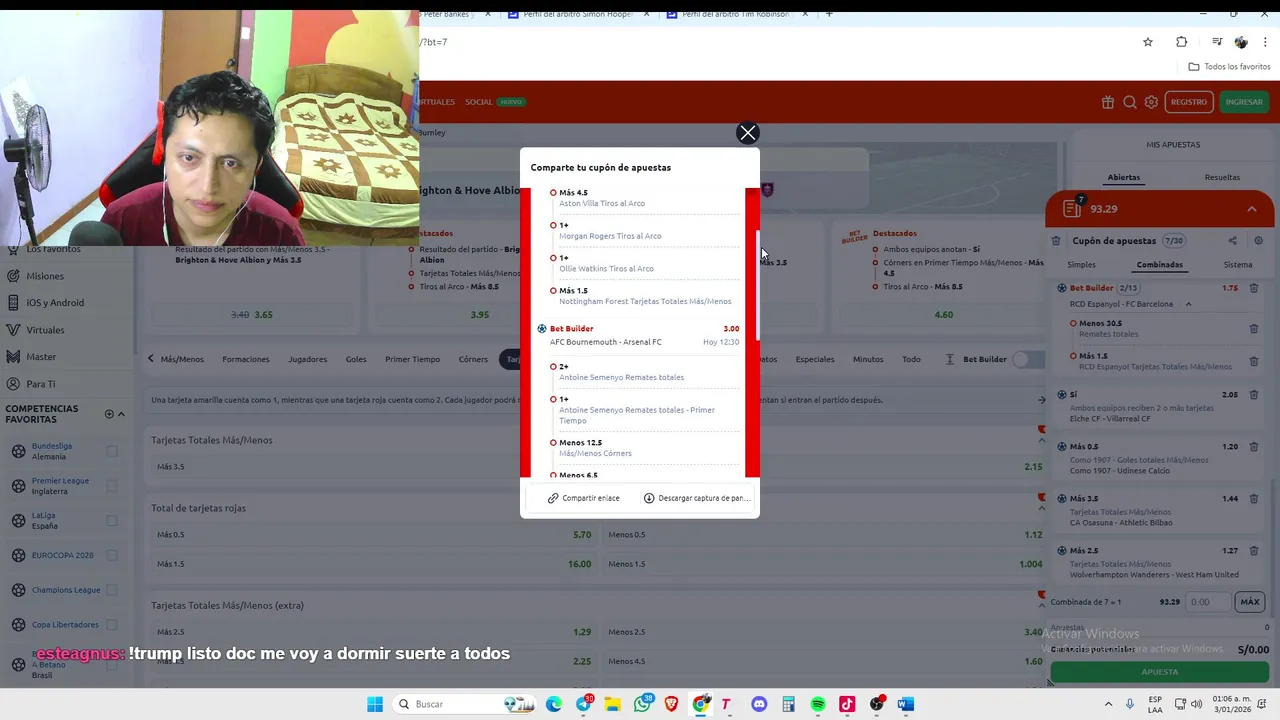Click the bet slip icon beside 93.29
The image size is (1280, 720).
[1072, 208]
